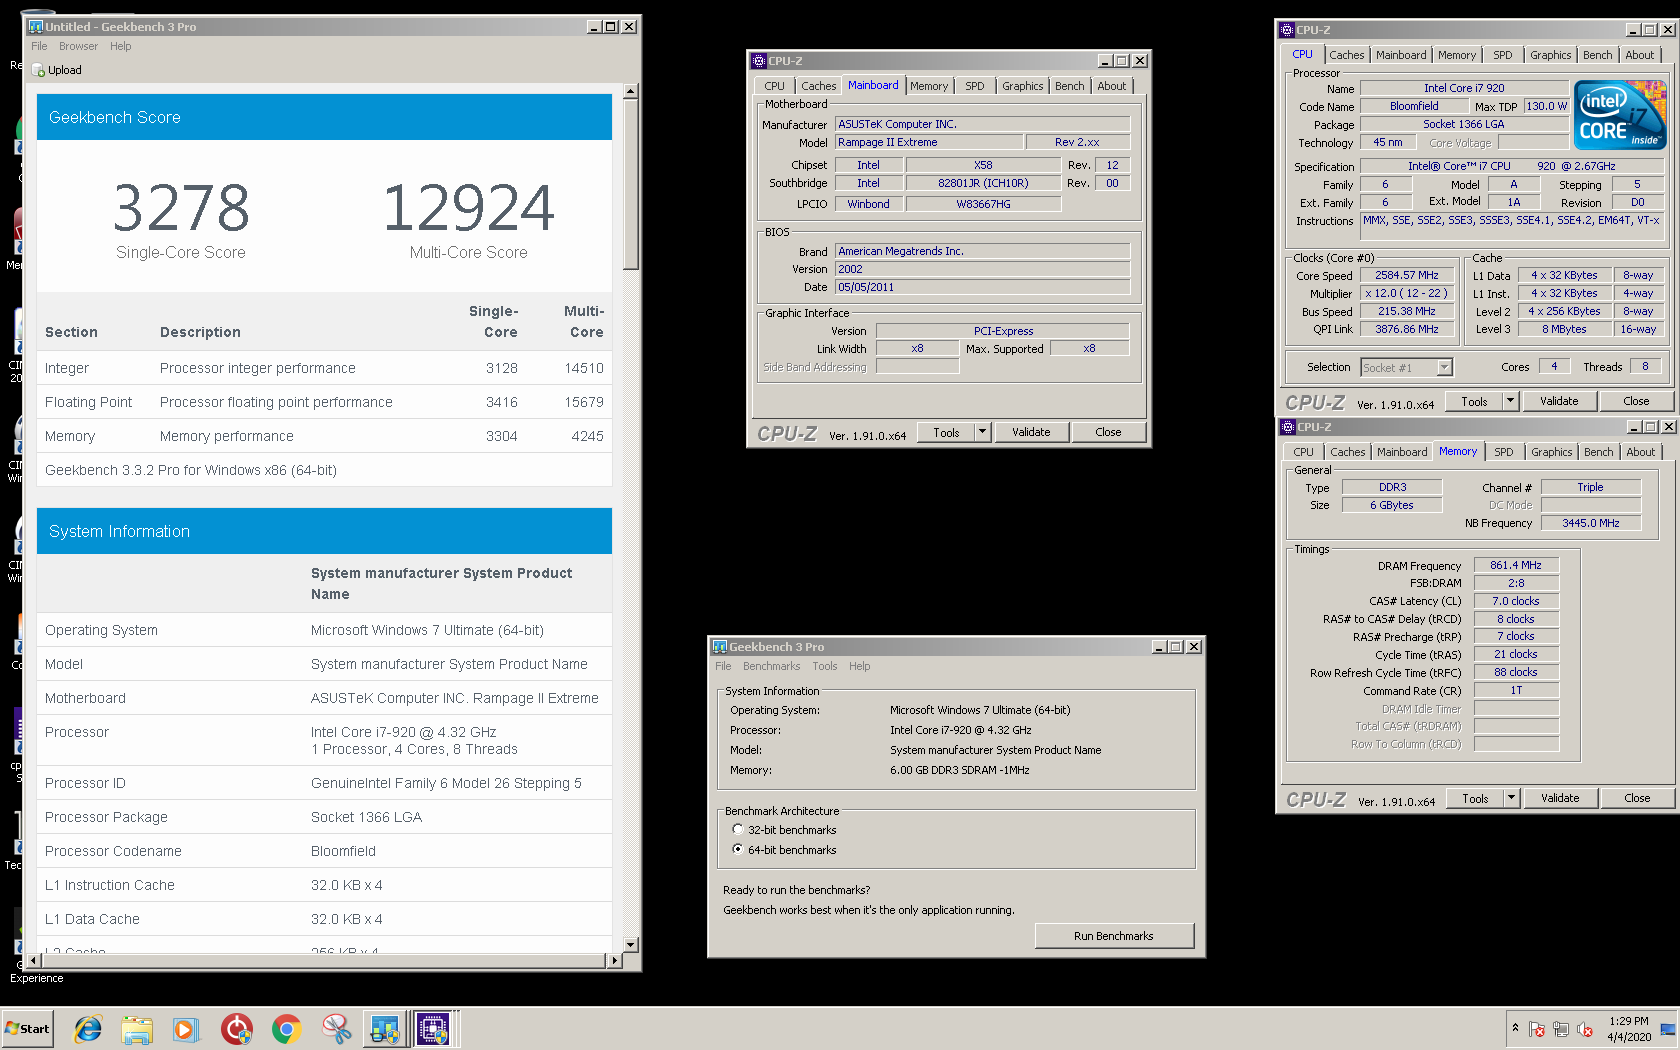
Task: Click the Run Benchmarks button
Action: [x=1114, y=936]
